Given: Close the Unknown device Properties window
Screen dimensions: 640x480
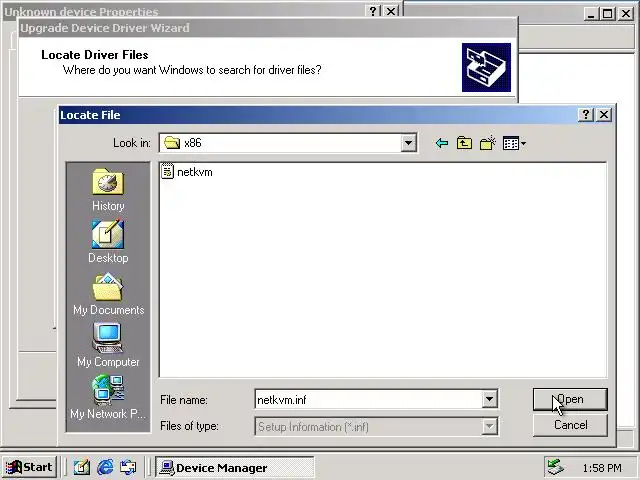Looking at the screenshot, I should tap(391, 11).
